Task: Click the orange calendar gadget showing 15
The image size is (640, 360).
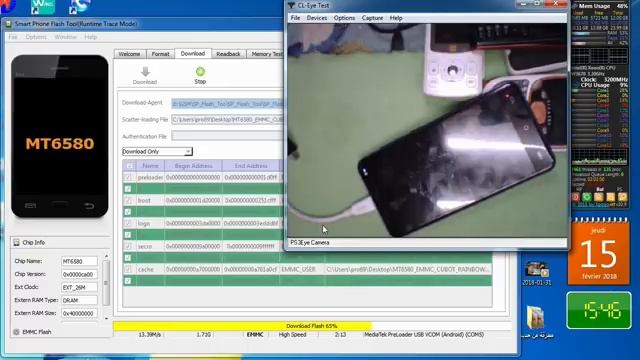Action: 598,251
